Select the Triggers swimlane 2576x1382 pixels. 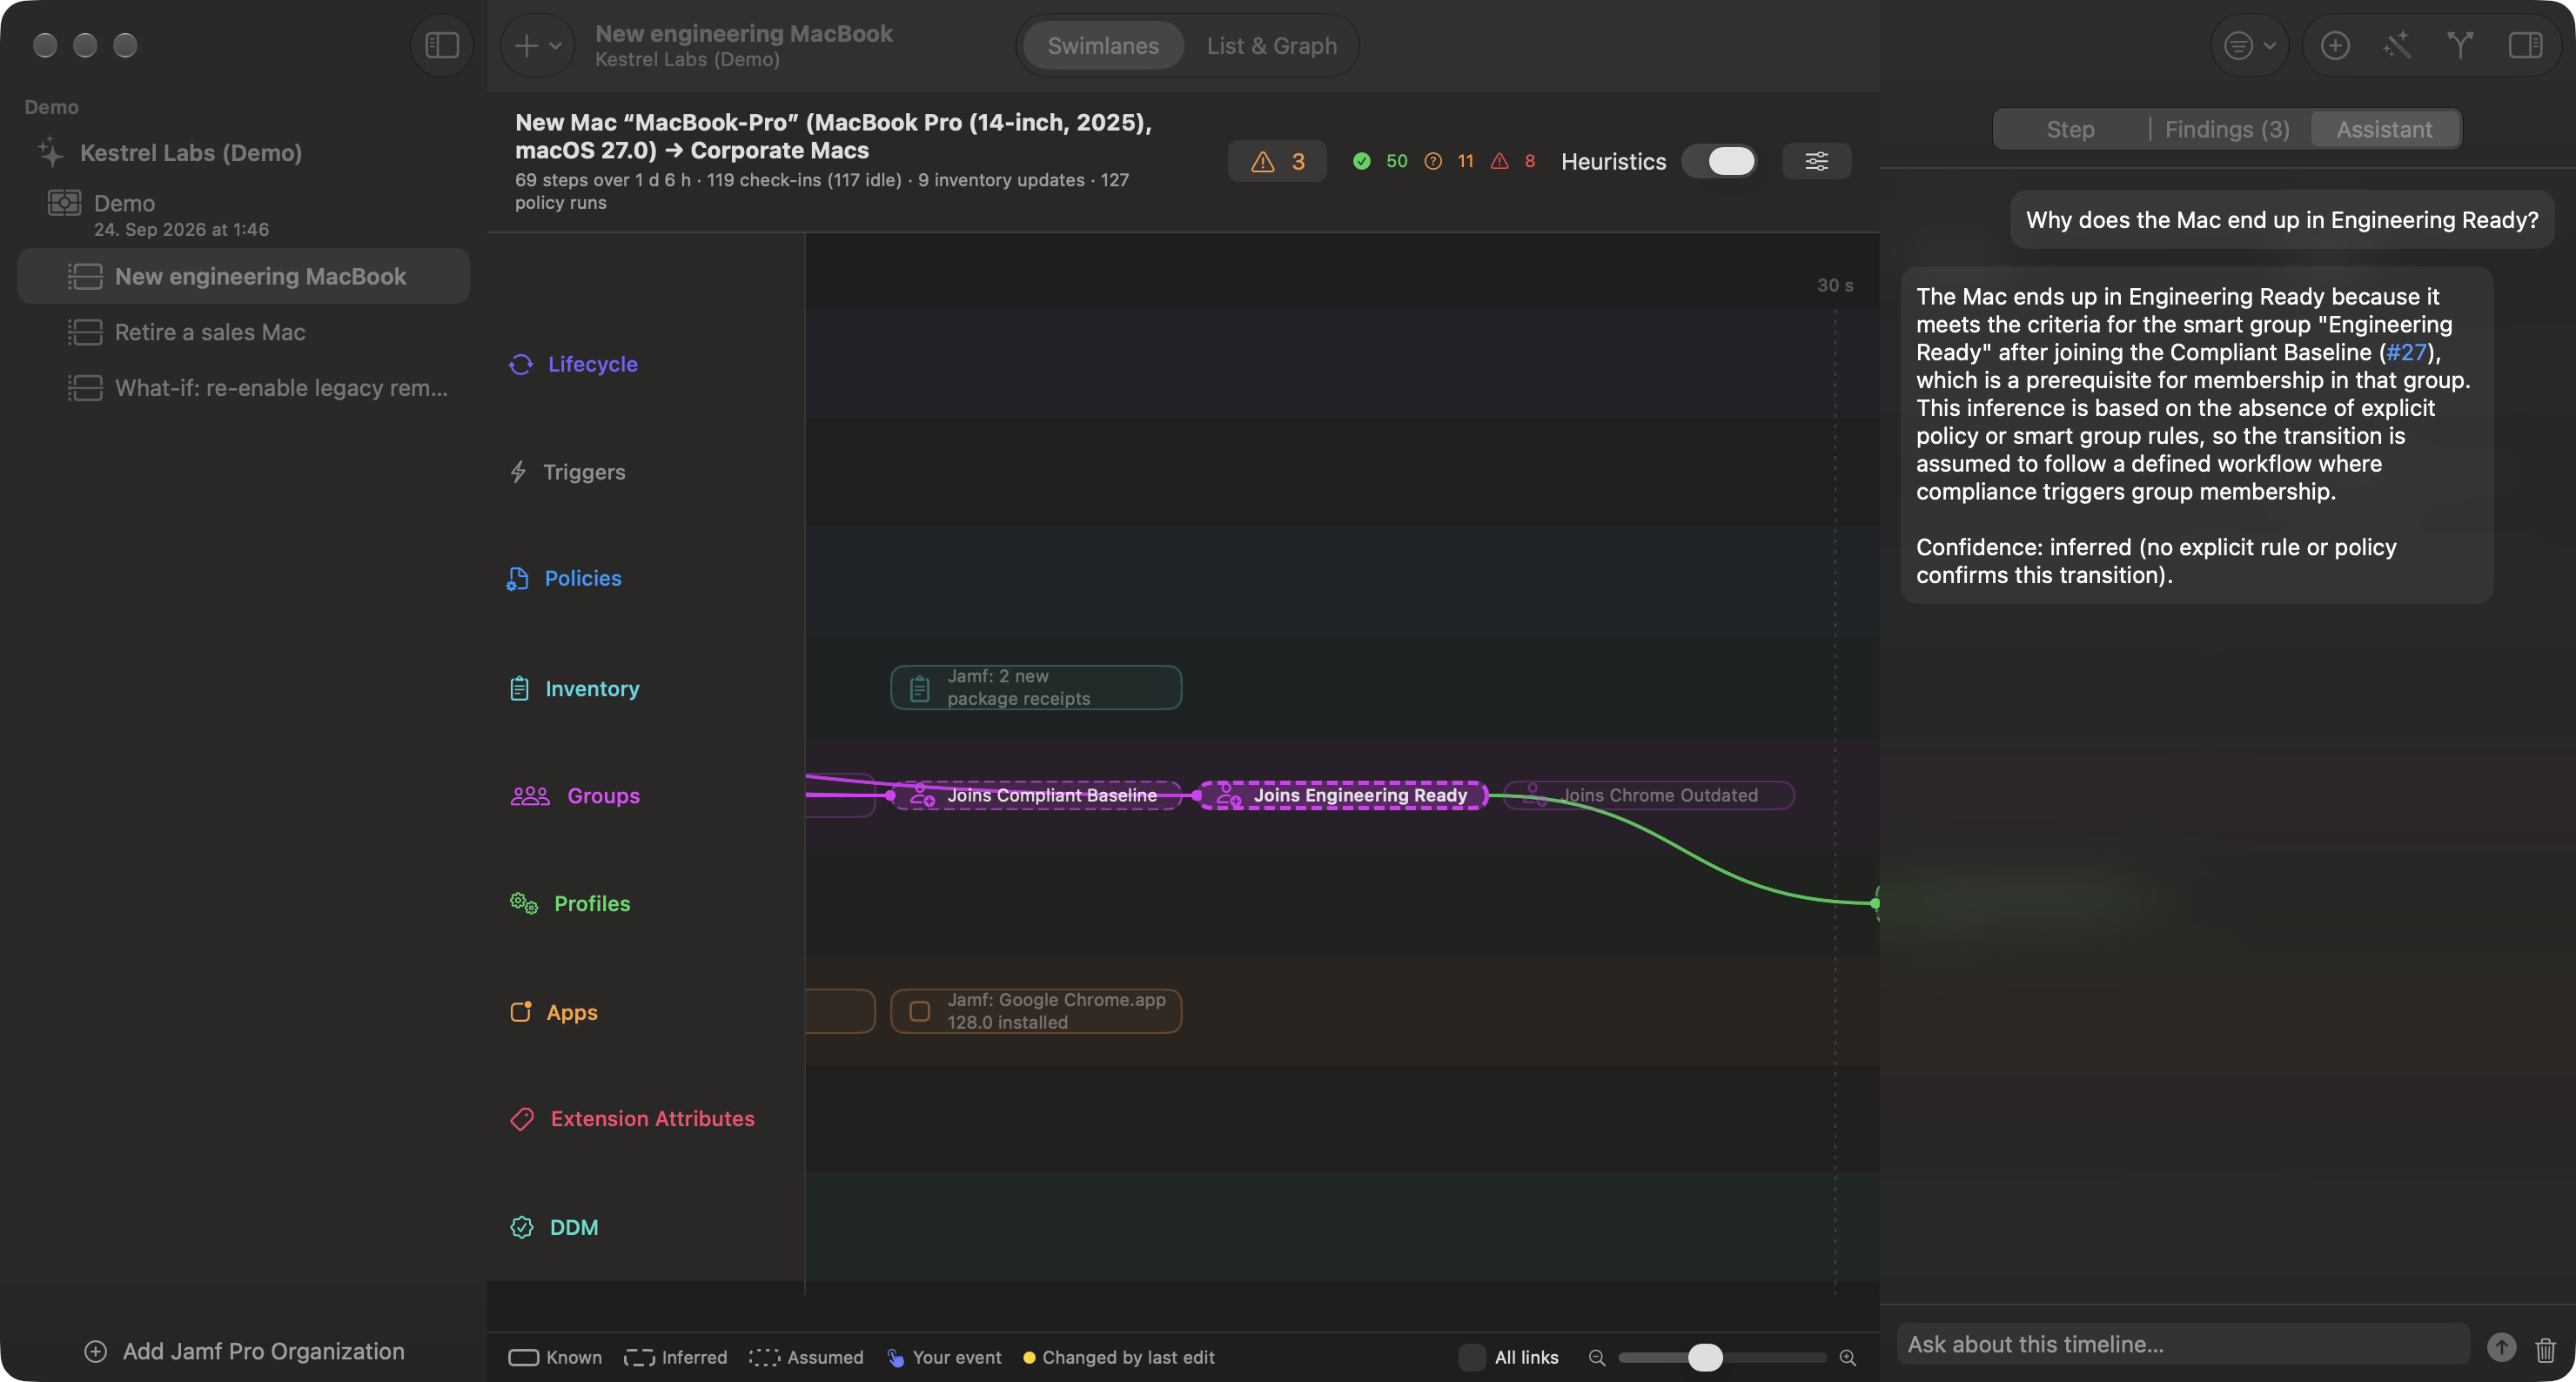click(x=567, y=472)
